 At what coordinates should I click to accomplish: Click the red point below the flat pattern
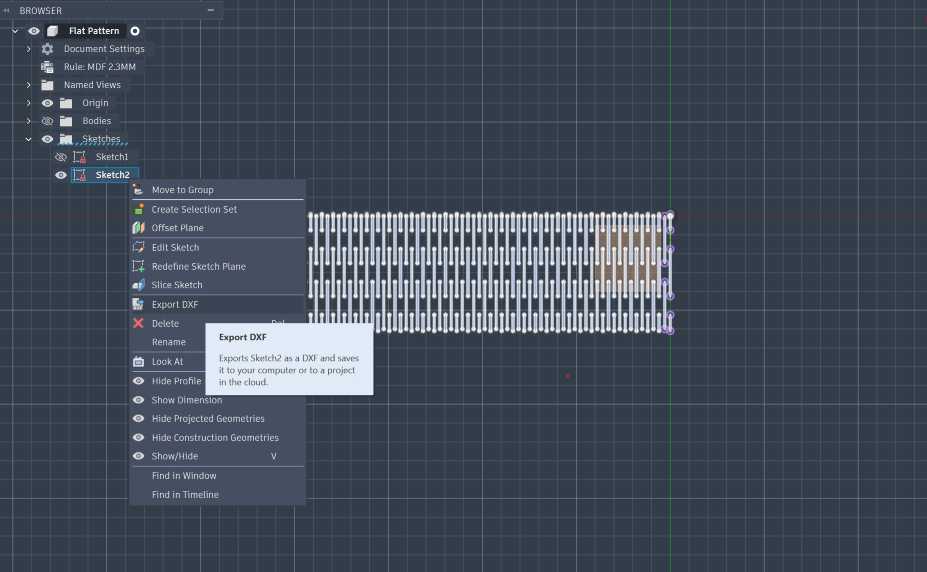pyautogui.click(x=568, y=376)
